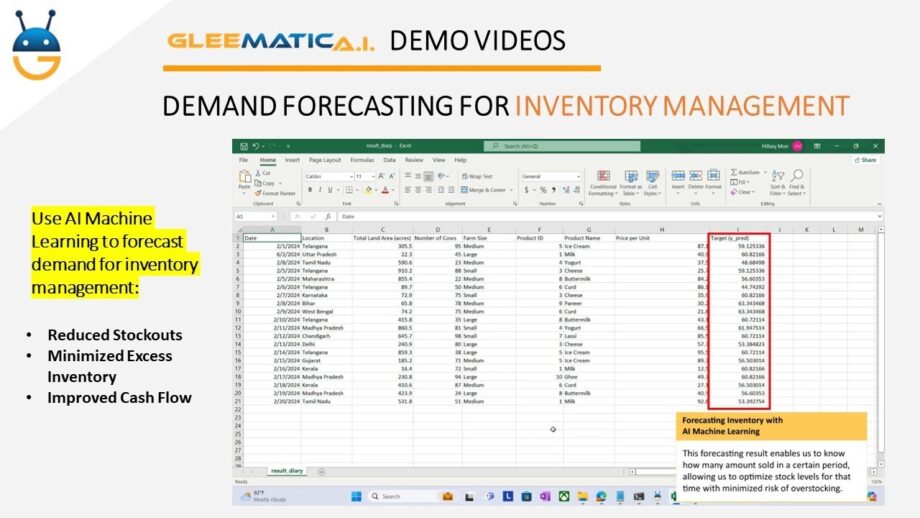This screenshot has height=518, width=920.
Task: Click Decrease Font Size icon
Action: click(x=392, y=176)
